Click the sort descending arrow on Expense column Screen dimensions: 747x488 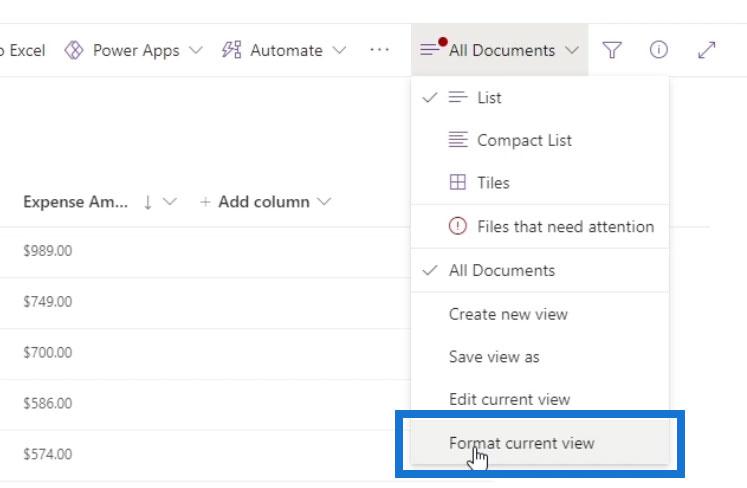(x=148, y=202)
